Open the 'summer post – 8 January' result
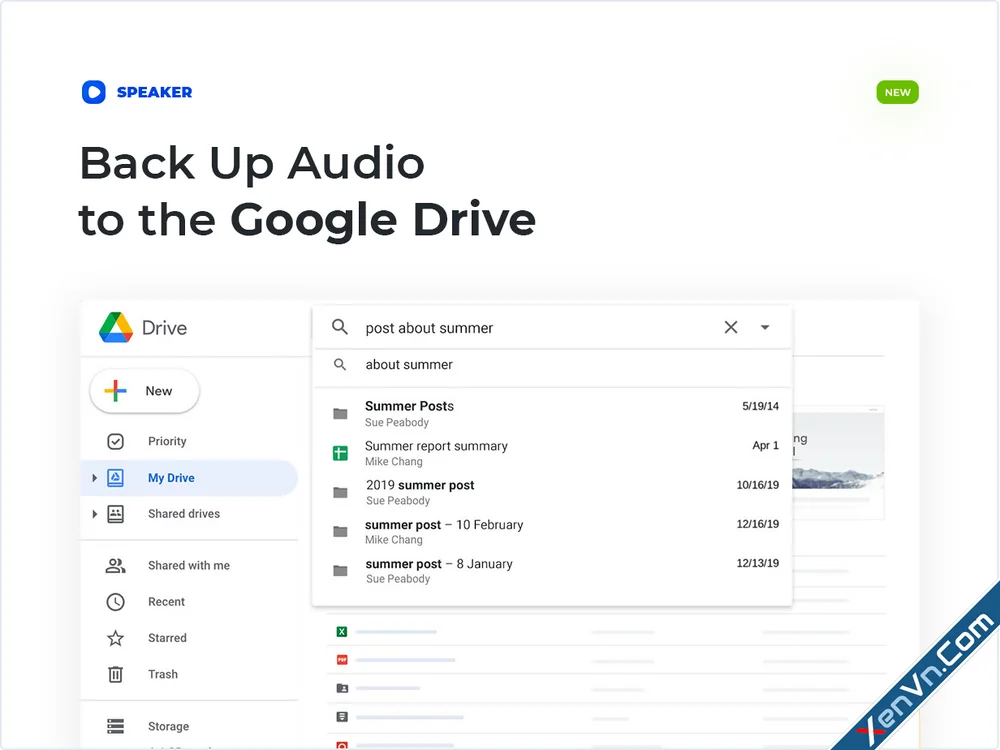The width and height of the screenshot is (1000, 750). point(552,571)
